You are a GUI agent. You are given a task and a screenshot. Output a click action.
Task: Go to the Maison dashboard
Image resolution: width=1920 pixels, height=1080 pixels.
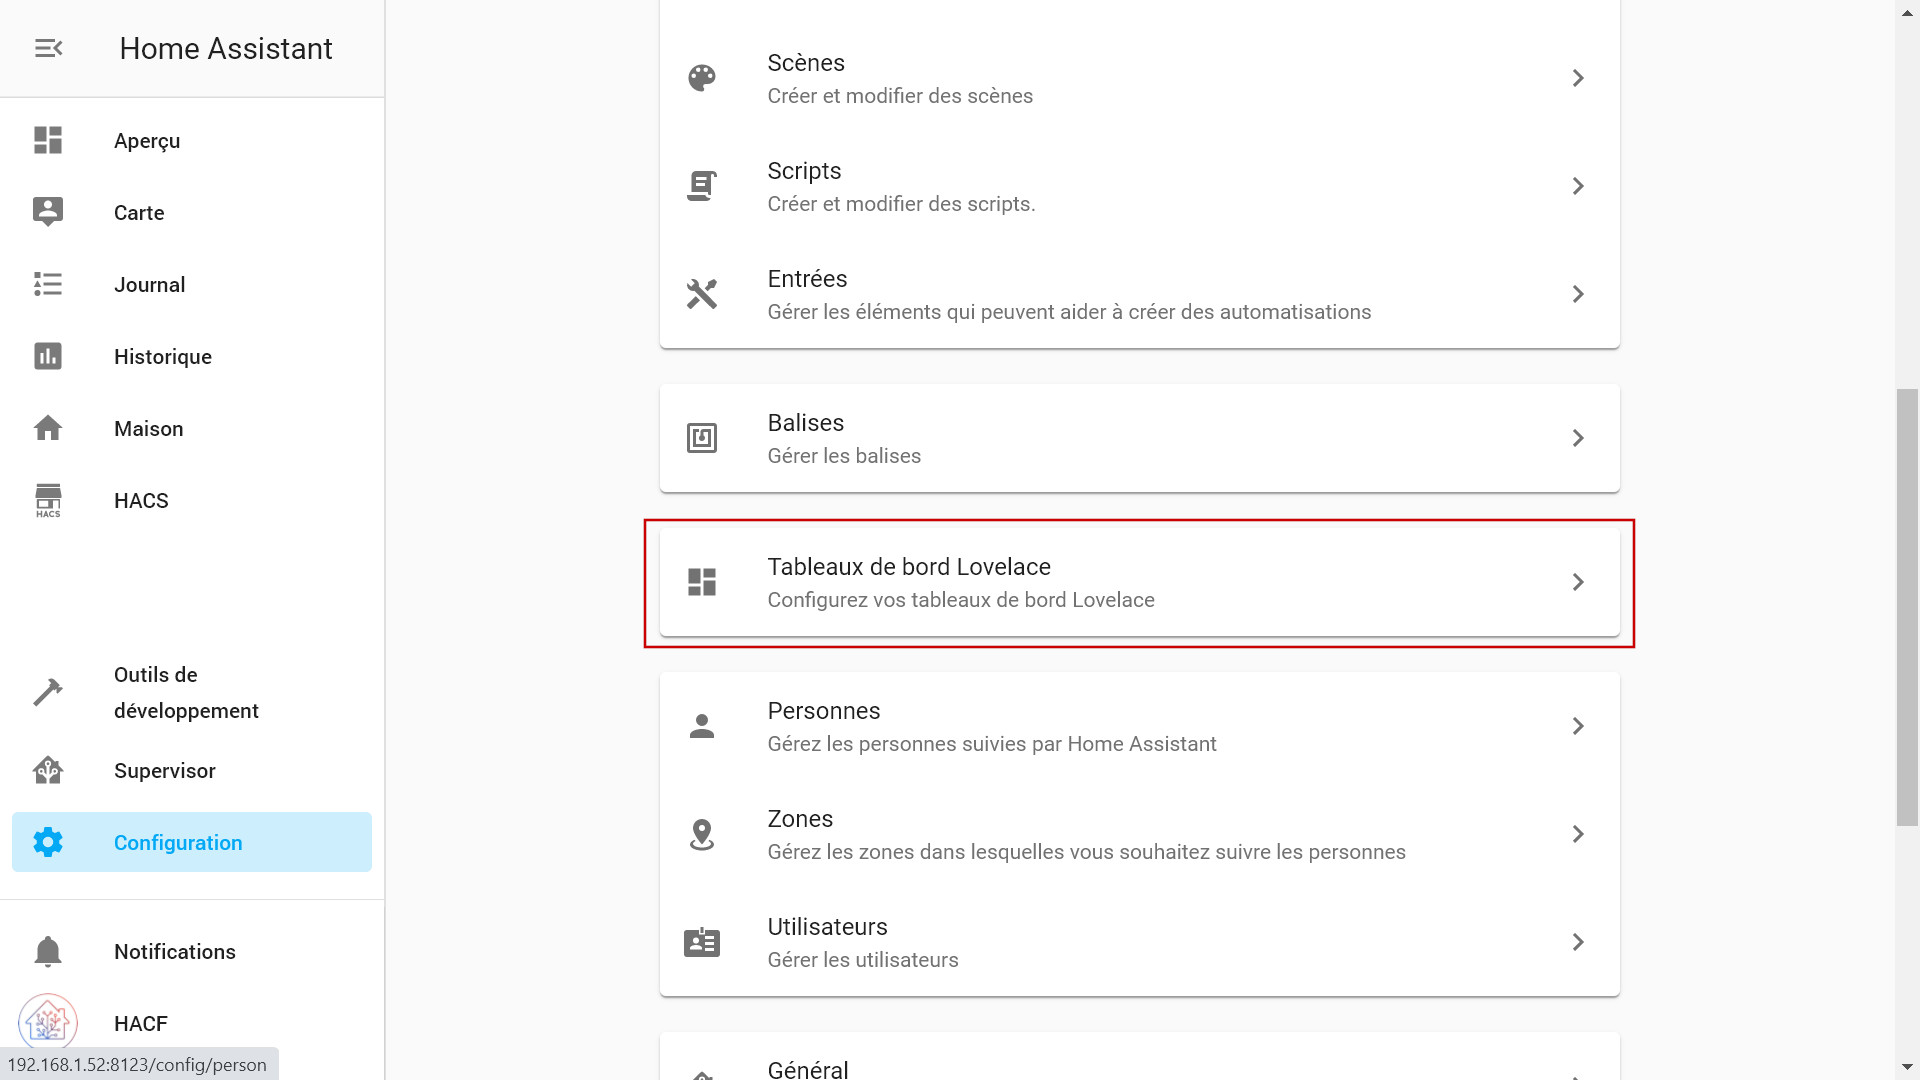click(192, 429)
